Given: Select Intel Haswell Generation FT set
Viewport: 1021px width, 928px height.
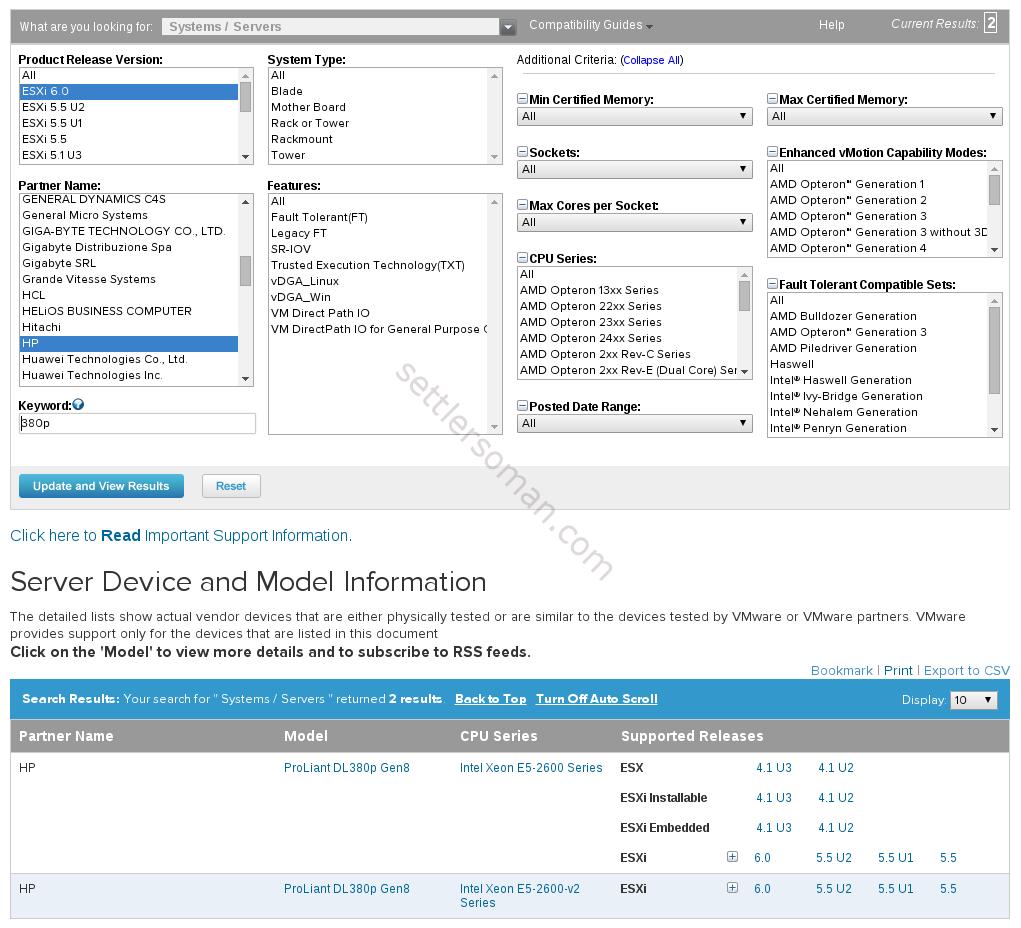Looking at the screenshot, I should coord(878,380).
